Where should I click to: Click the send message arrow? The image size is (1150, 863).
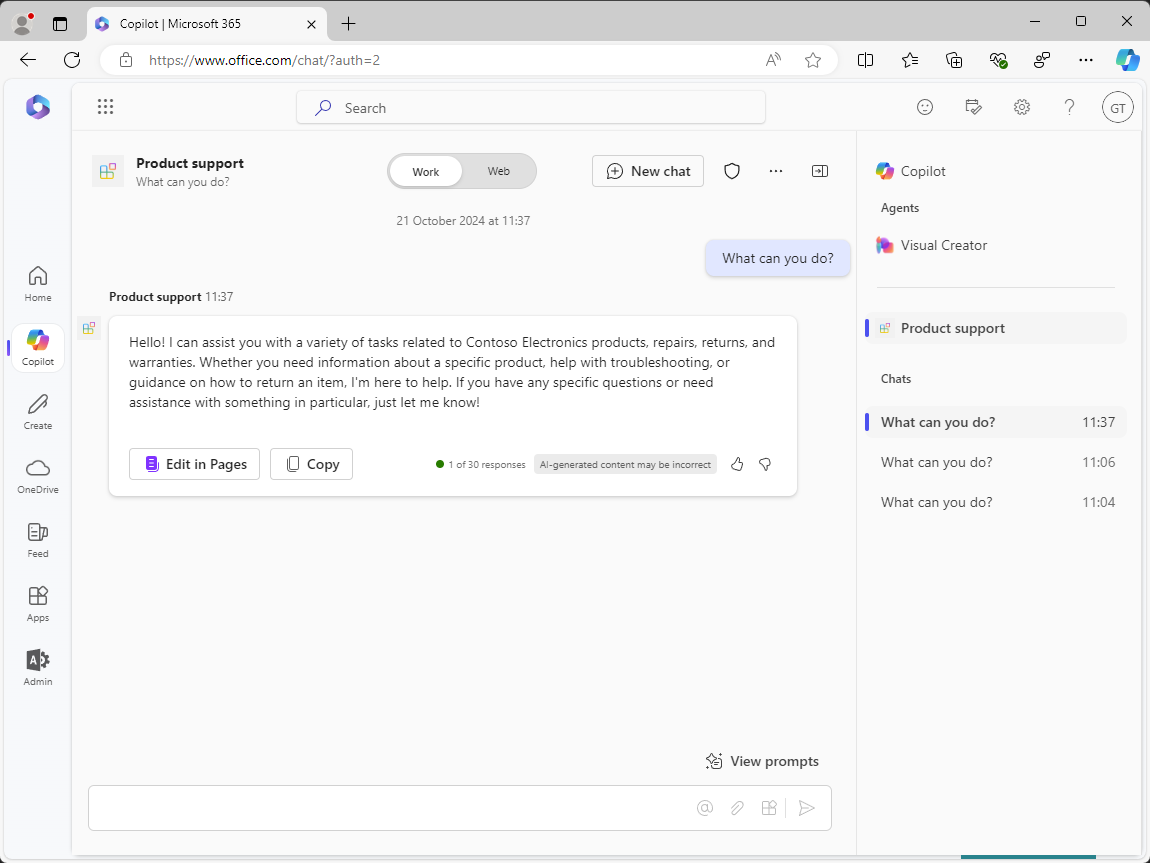click(807, 808)
